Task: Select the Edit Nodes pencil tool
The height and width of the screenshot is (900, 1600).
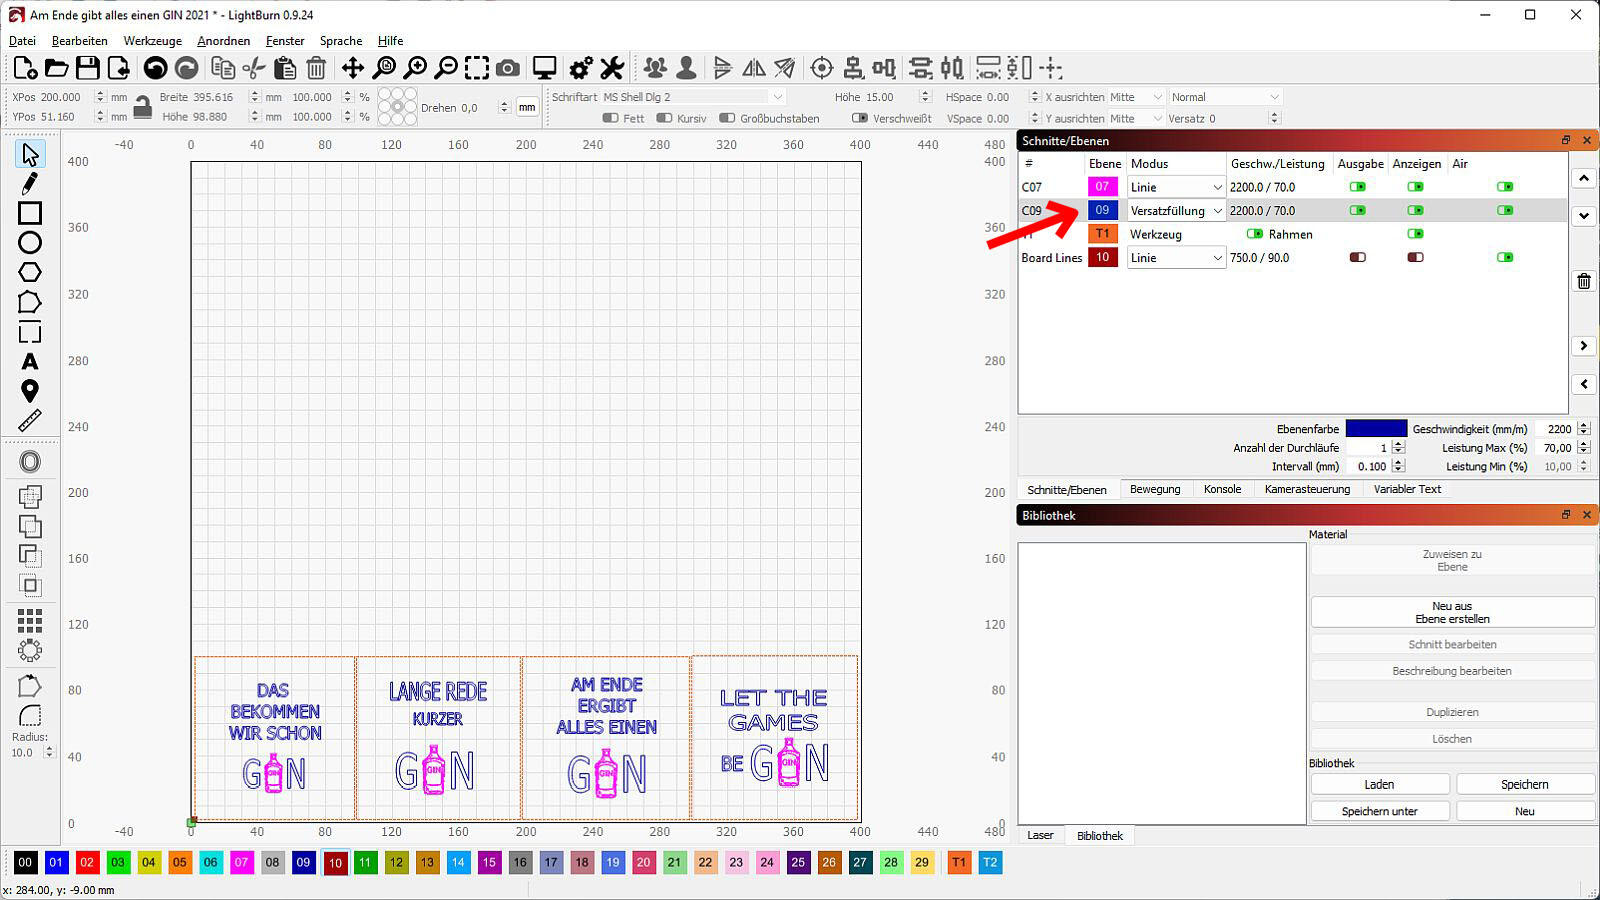Action: [30, 184]
